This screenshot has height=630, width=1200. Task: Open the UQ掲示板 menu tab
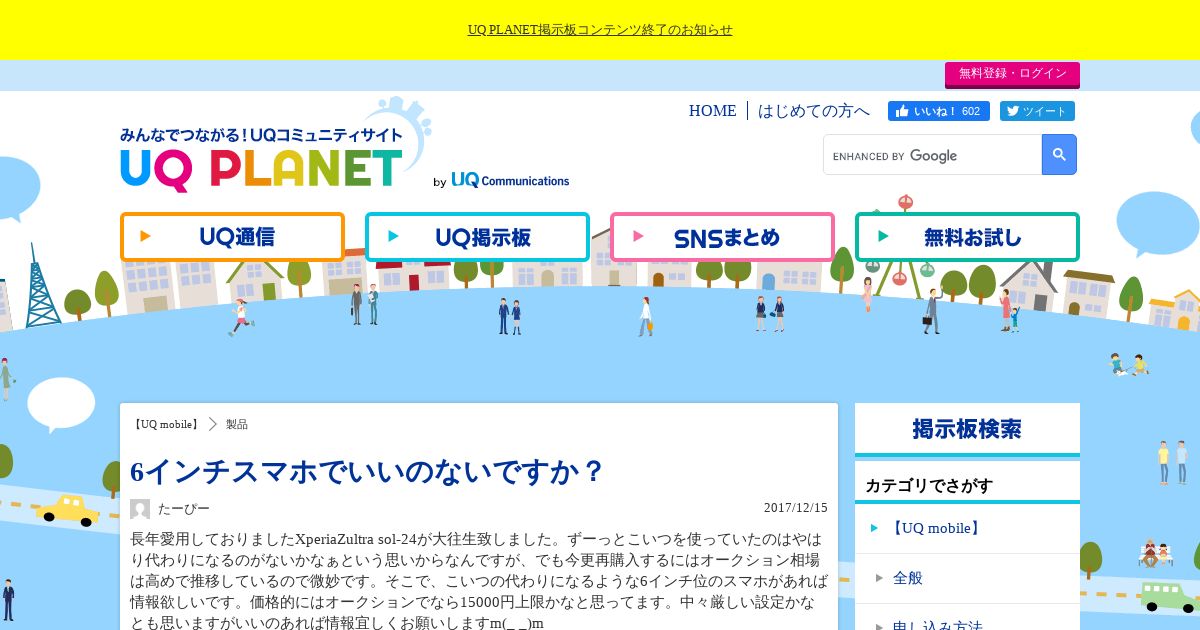477,237
